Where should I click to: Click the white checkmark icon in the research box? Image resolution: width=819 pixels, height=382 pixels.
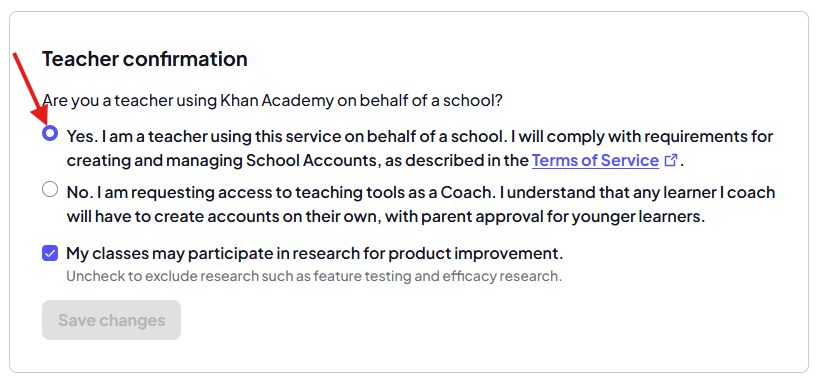tap(50, 254)
